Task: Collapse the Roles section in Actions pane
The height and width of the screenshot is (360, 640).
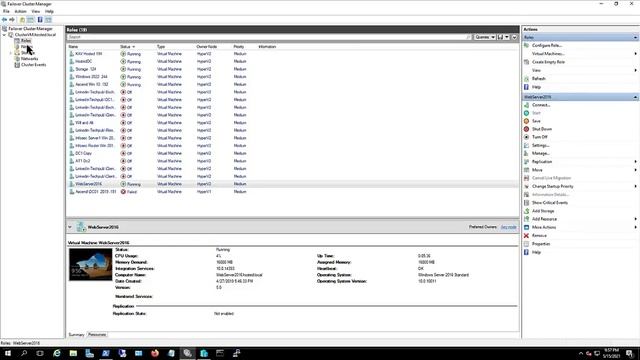Action: coord(636,38)
